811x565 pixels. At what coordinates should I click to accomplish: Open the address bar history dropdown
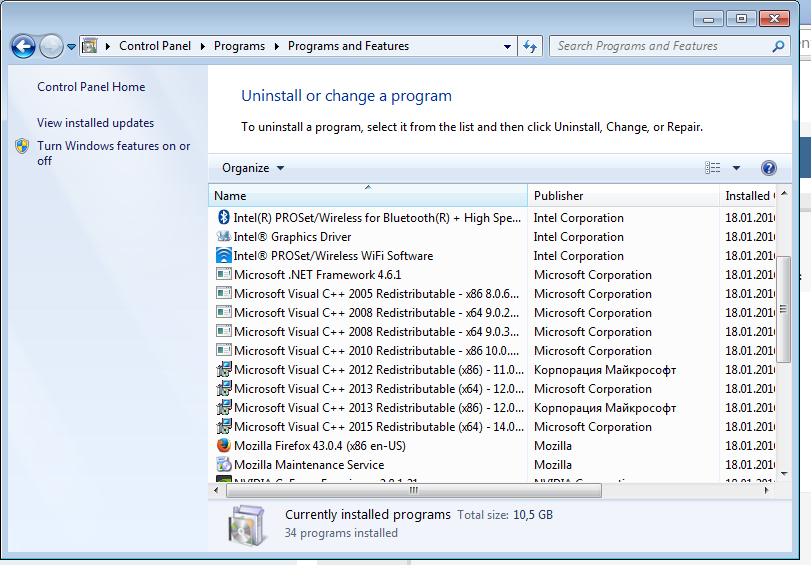pos(508,46)
